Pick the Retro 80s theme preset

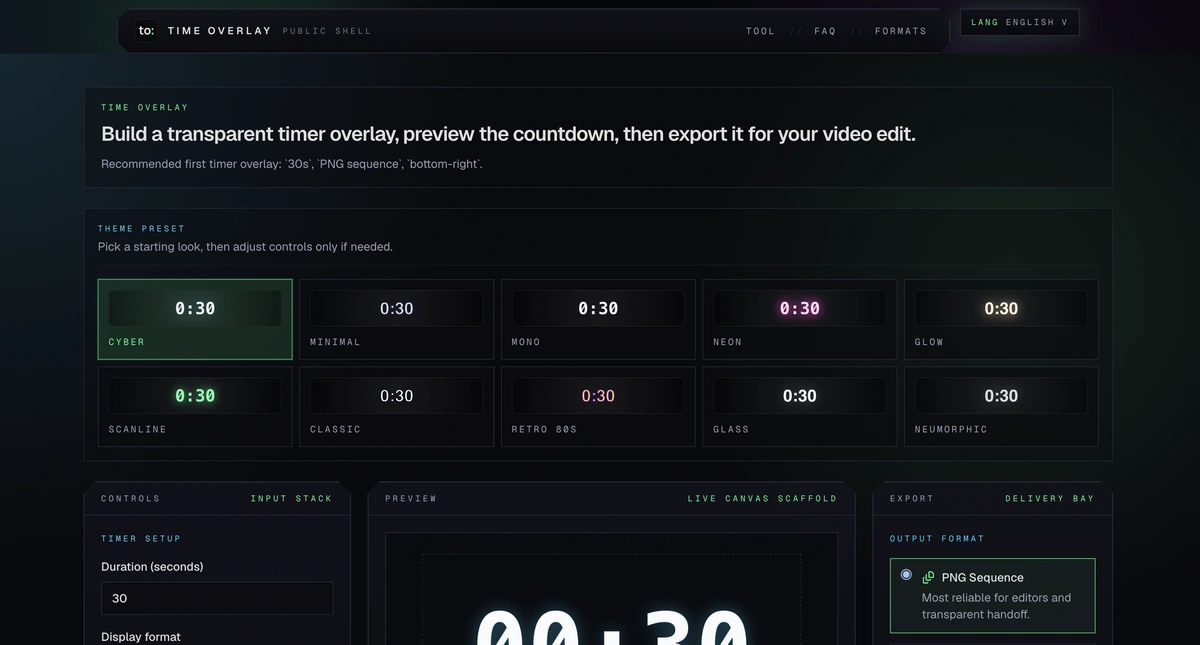pyautogui.click(x=598, y=407)
